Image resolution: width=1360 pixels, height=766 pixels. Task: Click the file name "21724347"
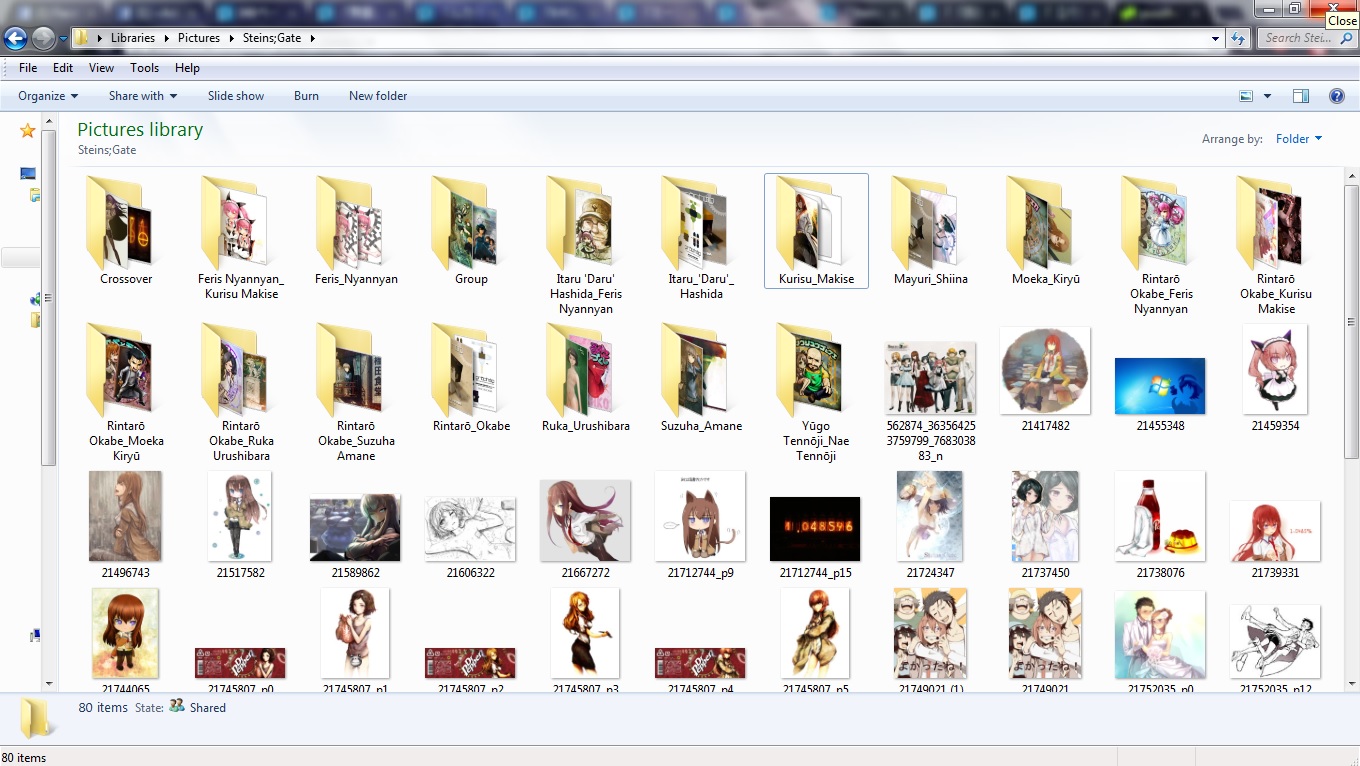click(930, 573)
